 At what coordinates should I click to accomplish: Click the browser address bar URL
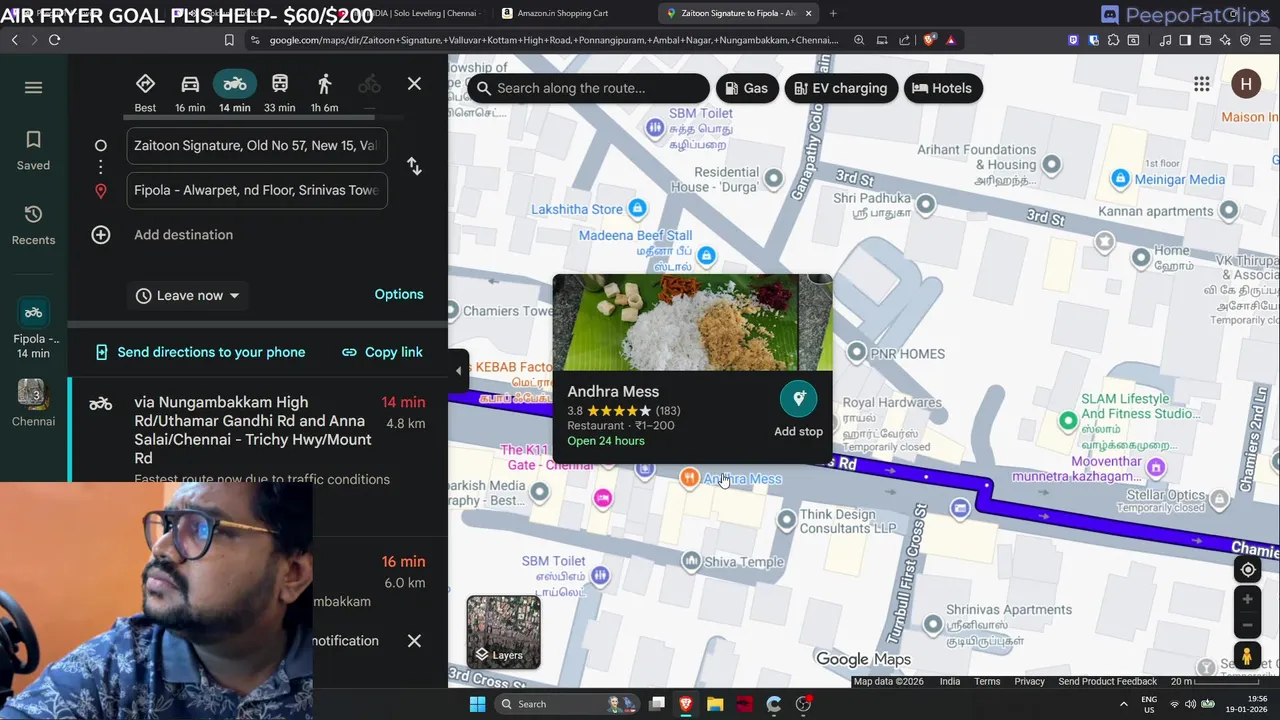553,40
